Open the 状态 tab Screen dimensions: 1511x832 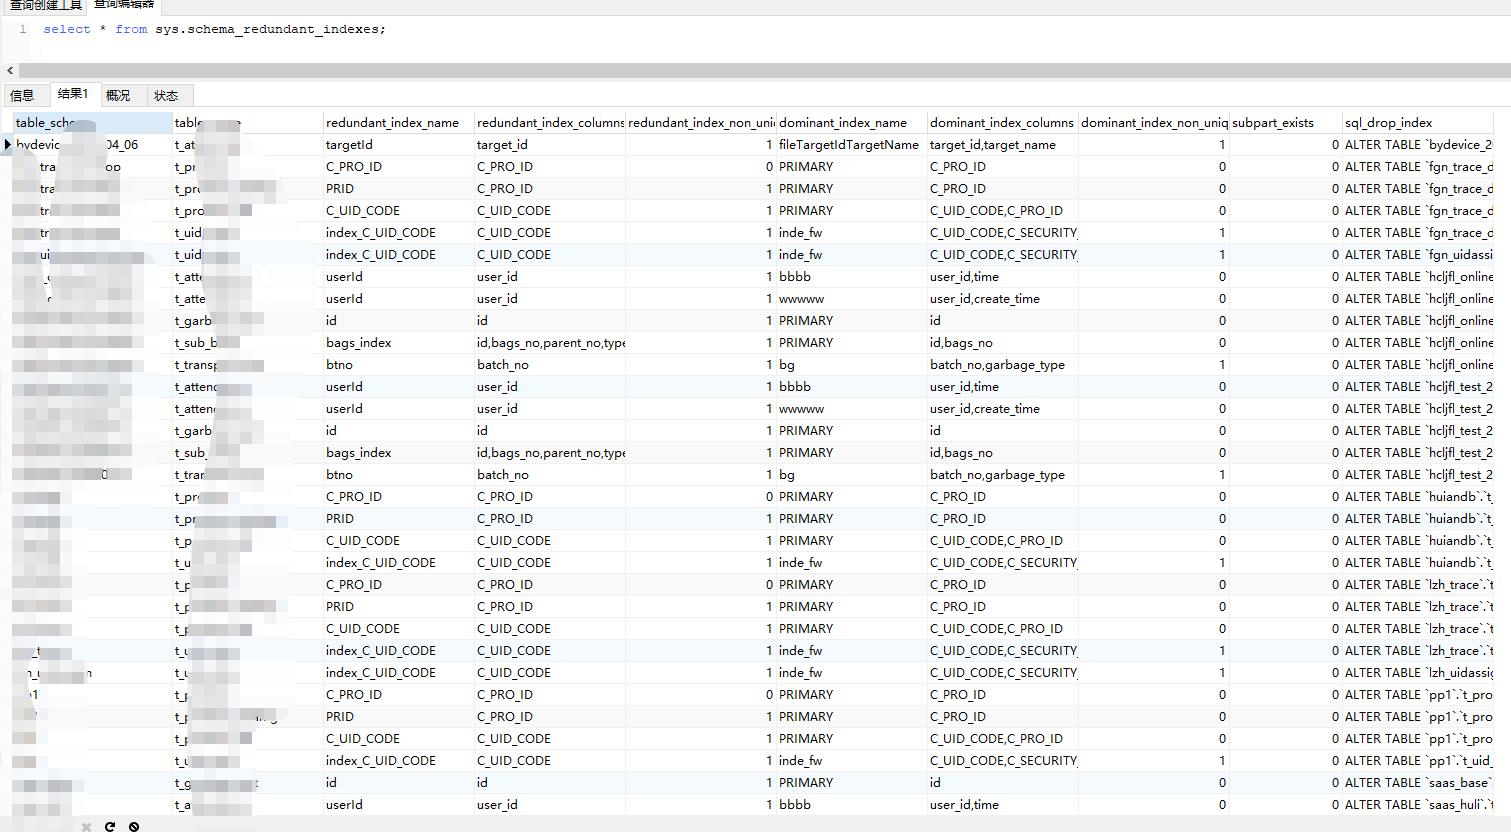click(167, 95)
